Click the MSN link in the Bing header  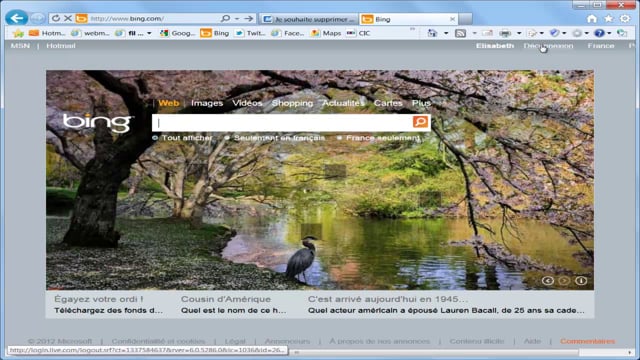click(x=20, y=46)
